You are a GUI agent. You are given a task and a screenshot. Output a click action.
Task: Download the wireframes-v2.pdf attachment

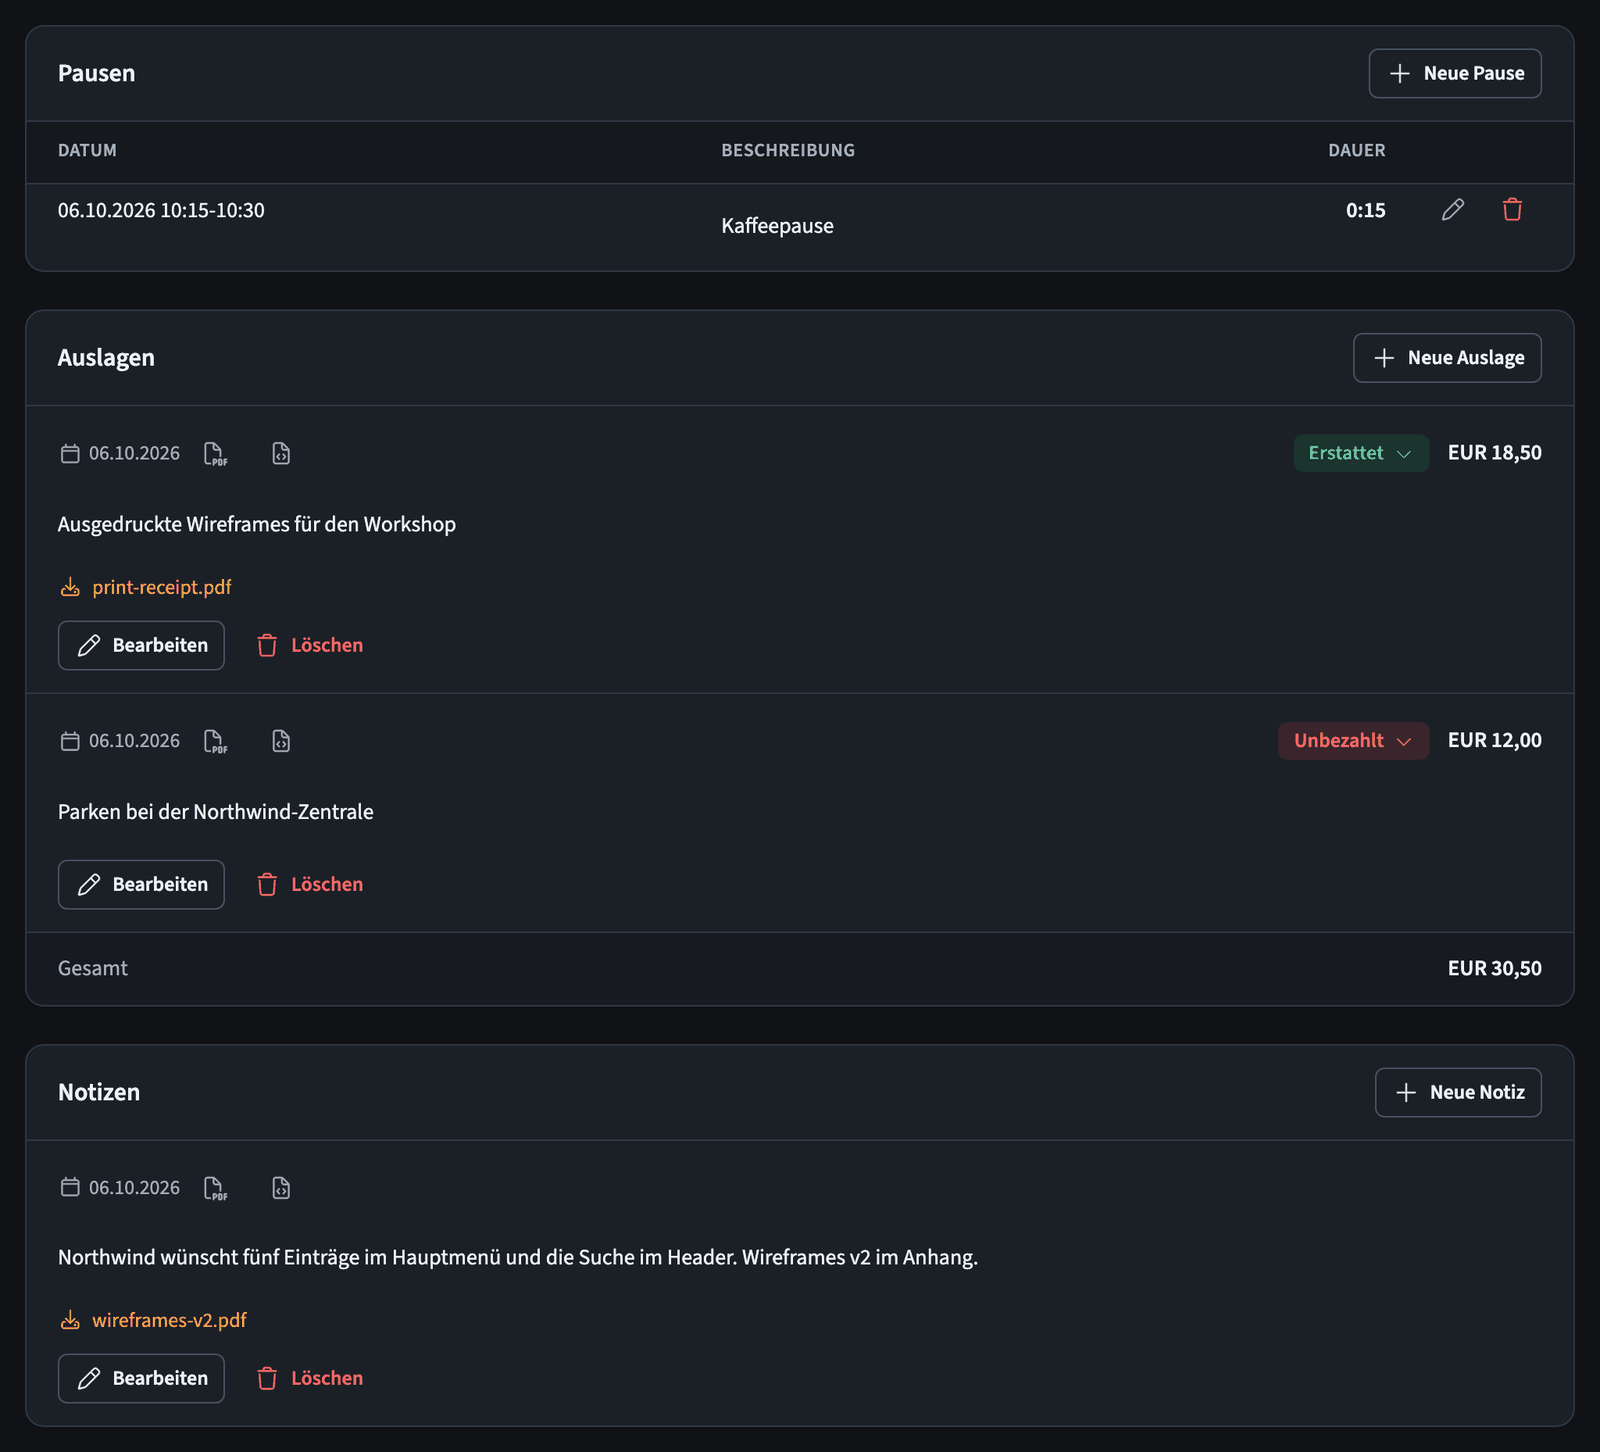pos(169,1320)
